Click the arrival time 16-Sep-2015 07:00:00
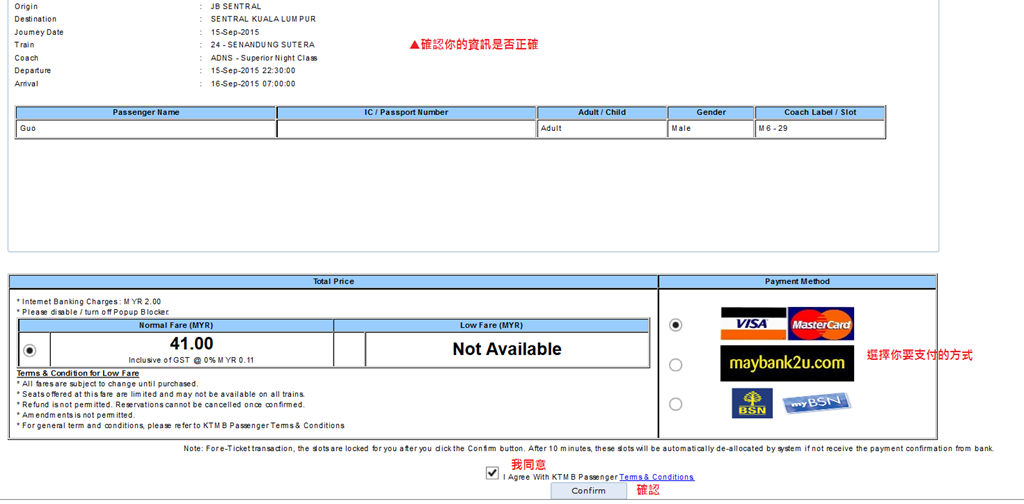Screen dimensions: 1024x504 [253, 84]
